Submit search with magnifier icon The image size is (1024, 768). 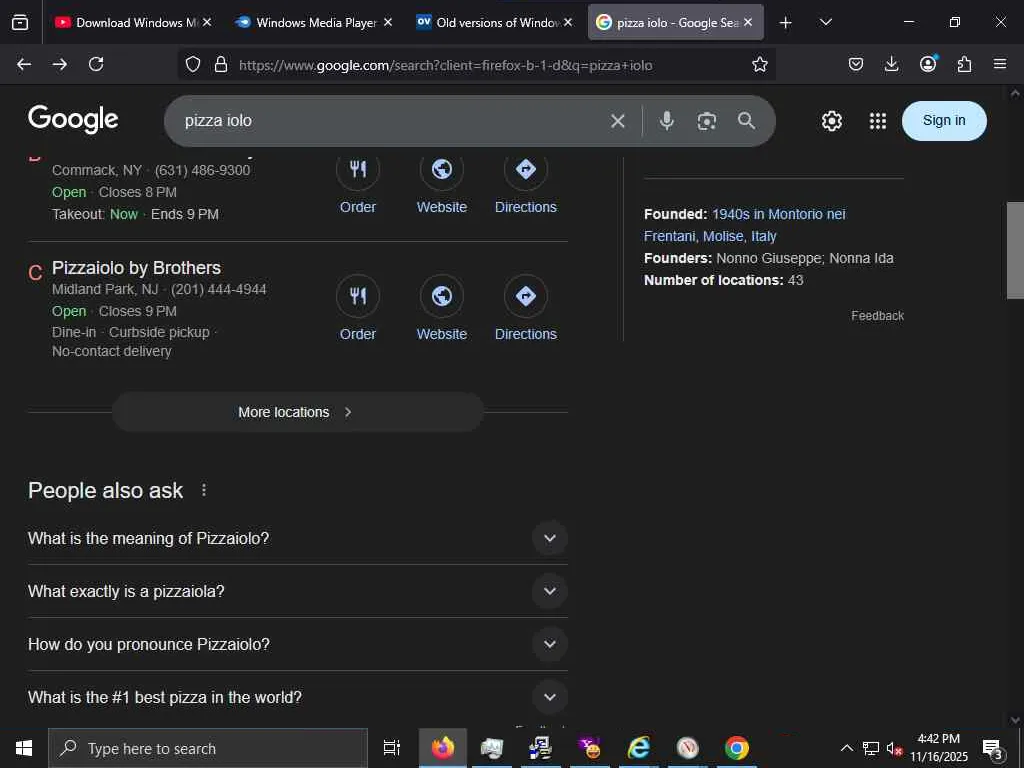click(x=746, y=121)
